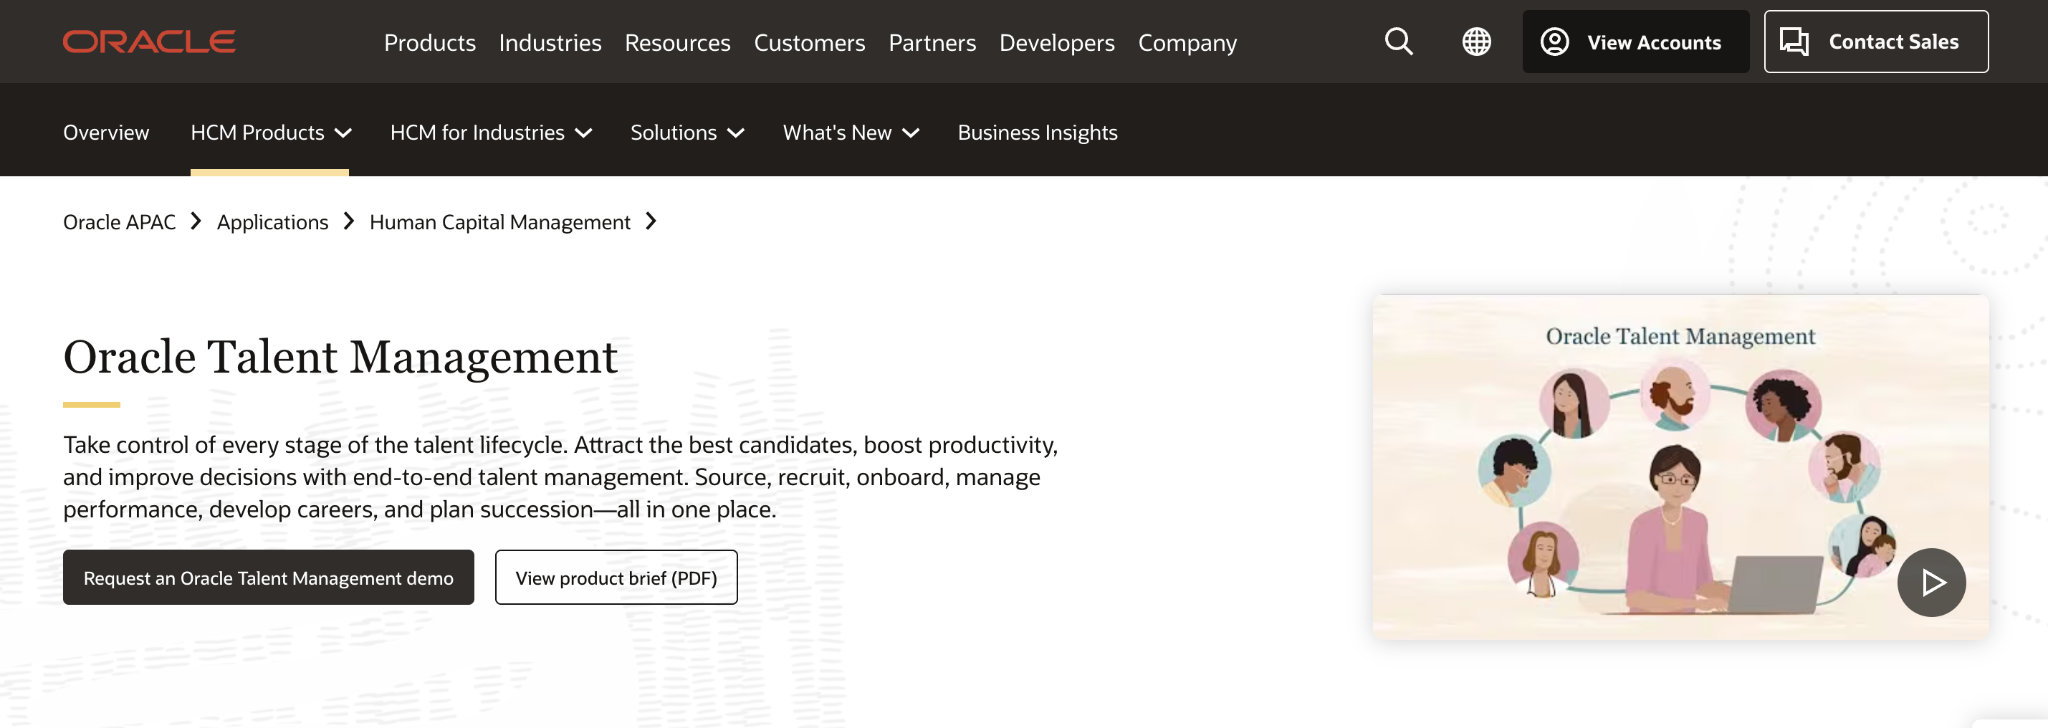Follow Human Capital Management breadcrumb

point(500,222)
